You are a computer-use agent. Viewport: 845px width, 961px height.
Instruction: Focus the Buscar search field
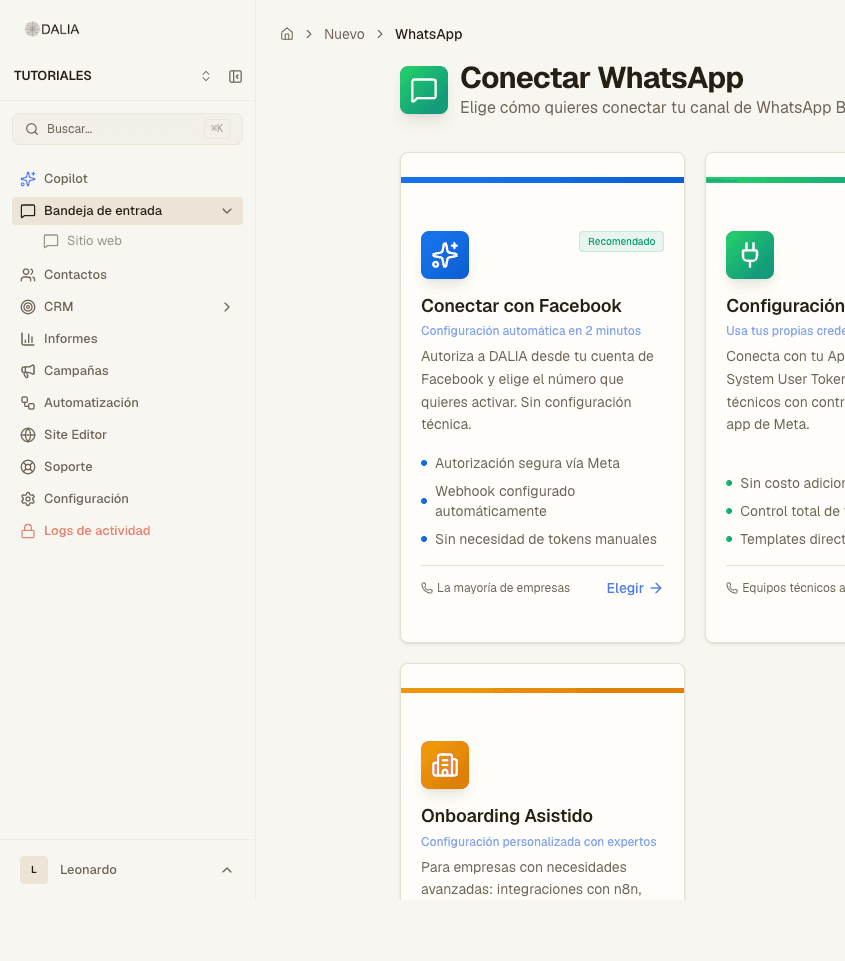[127, 129]
